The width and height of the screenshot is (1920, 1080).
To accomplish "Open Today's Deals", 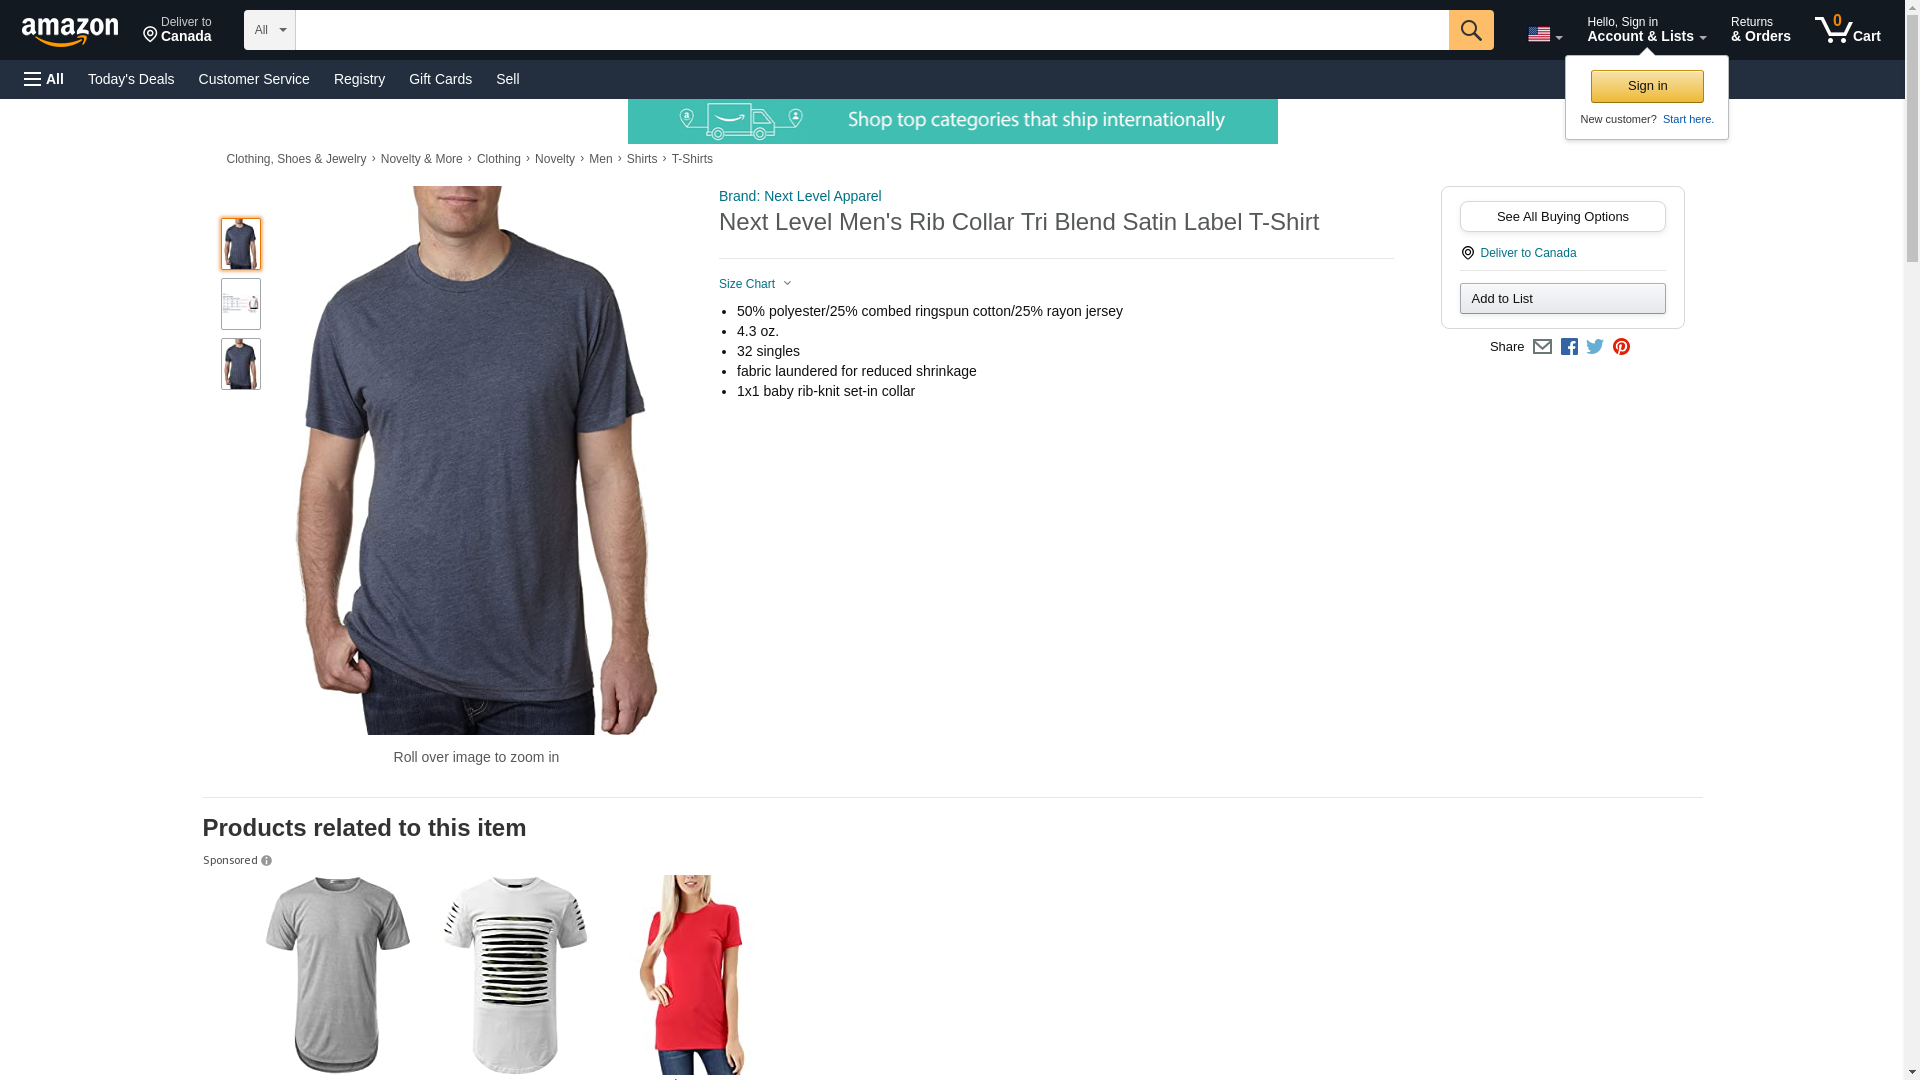I will pyautogui.click(x=131, y=79).
